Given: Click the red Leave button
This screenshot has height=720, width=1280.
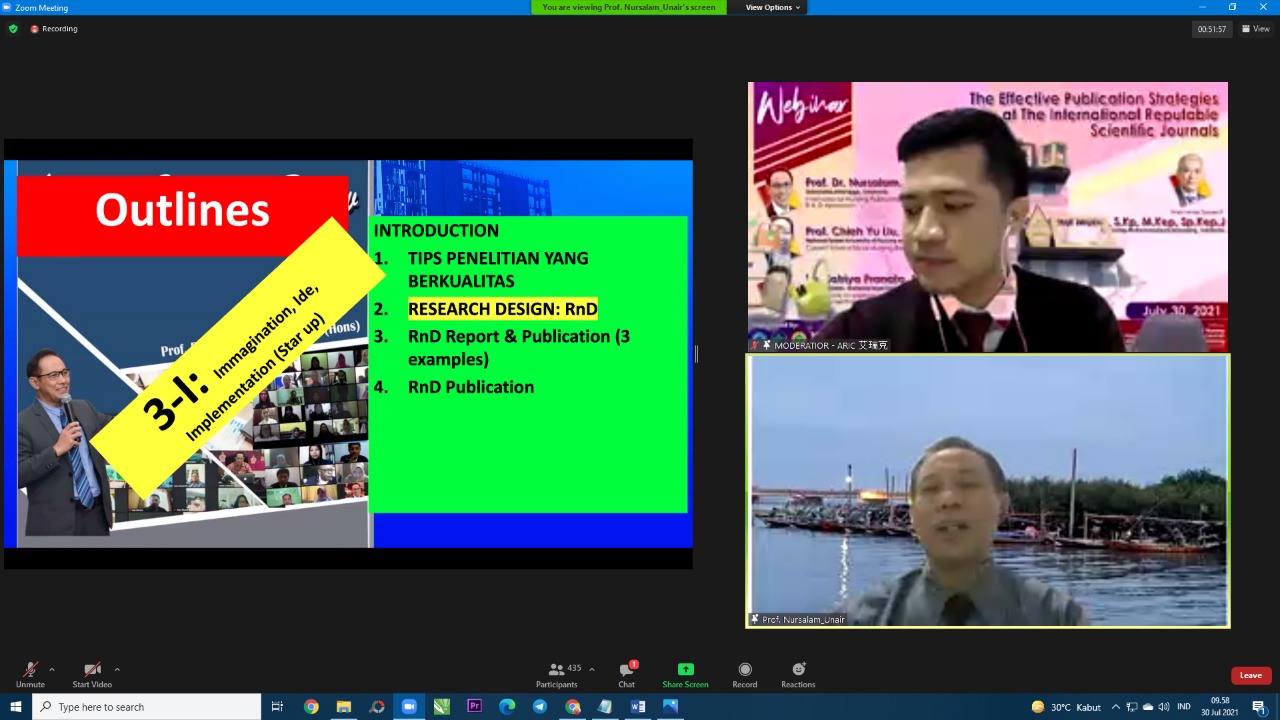Looking at the screenshot, I should (1251, 675).
